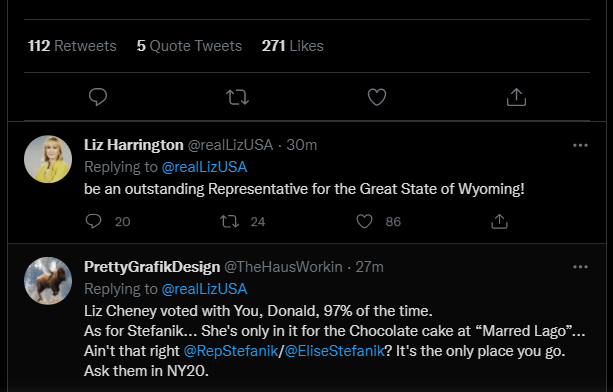Like the main tweet with heart icon
The width and height of the screenshot is (613, 392).
(x=377, y=97)
